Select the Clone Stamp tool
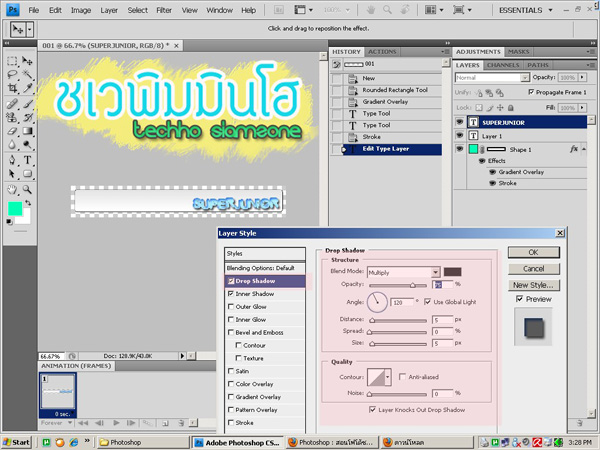Screen dimensions: 600x450 [x=12, y=117]
